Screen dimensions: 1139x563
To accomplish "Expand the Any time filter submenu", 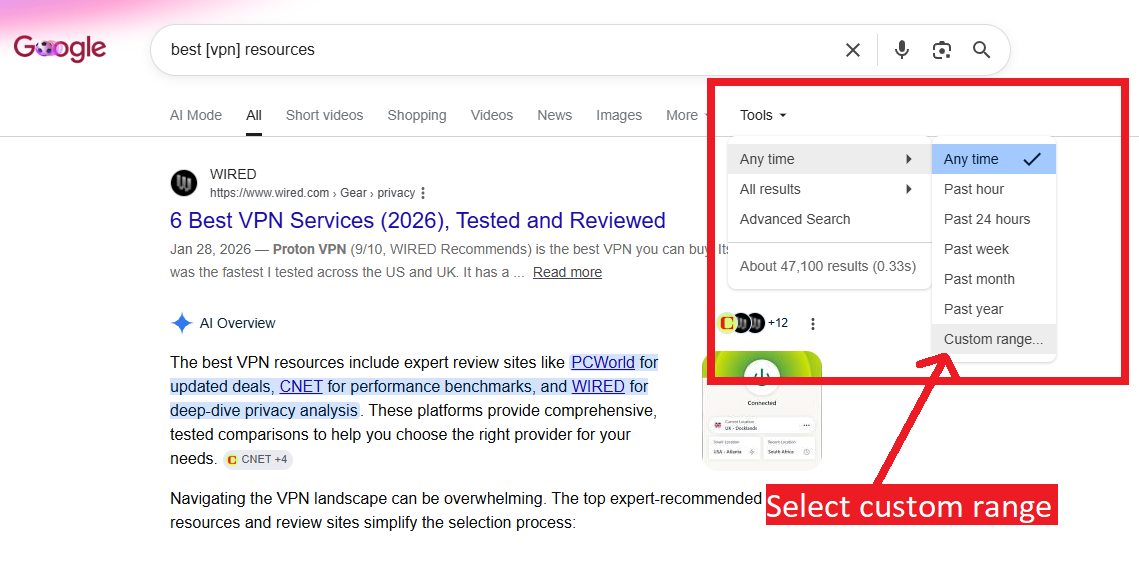I will [829, 159].
